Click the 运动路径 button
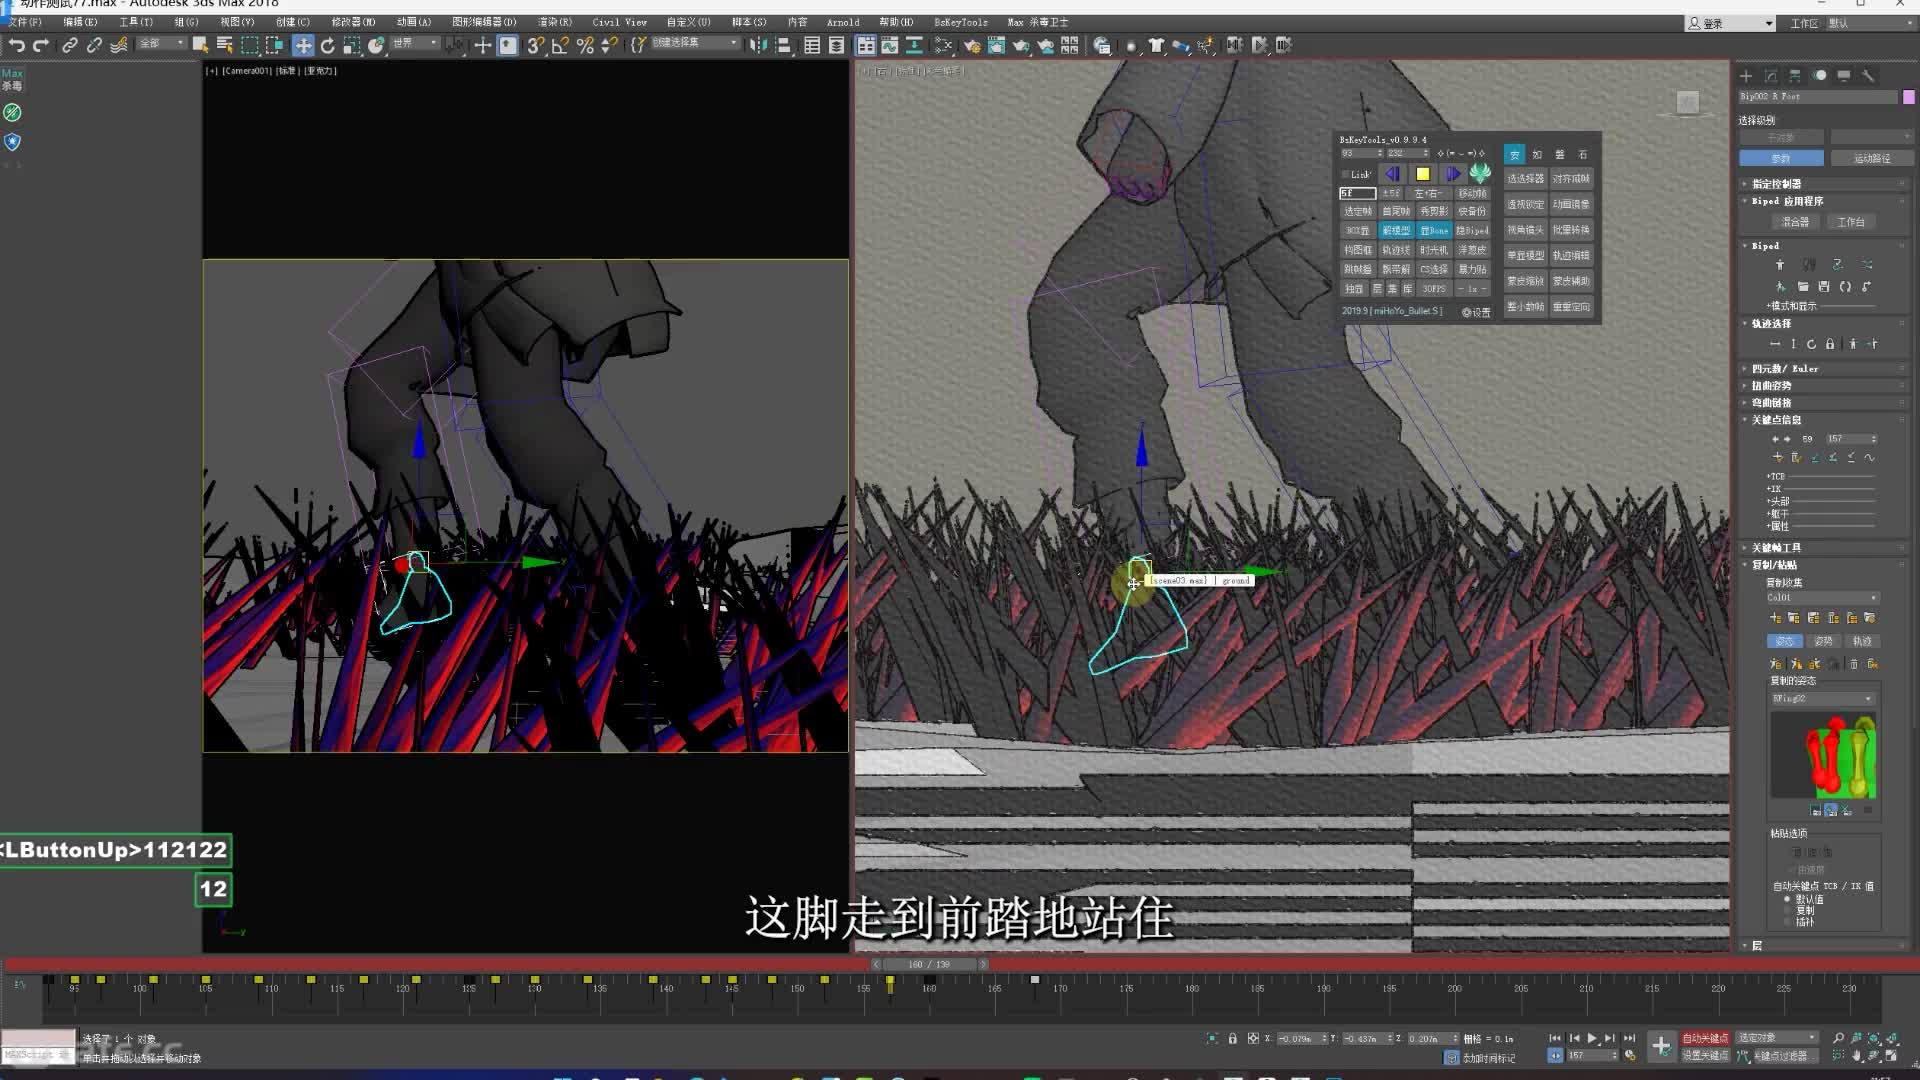Screen dimensions: 1920x1080 coord(1871,159)
